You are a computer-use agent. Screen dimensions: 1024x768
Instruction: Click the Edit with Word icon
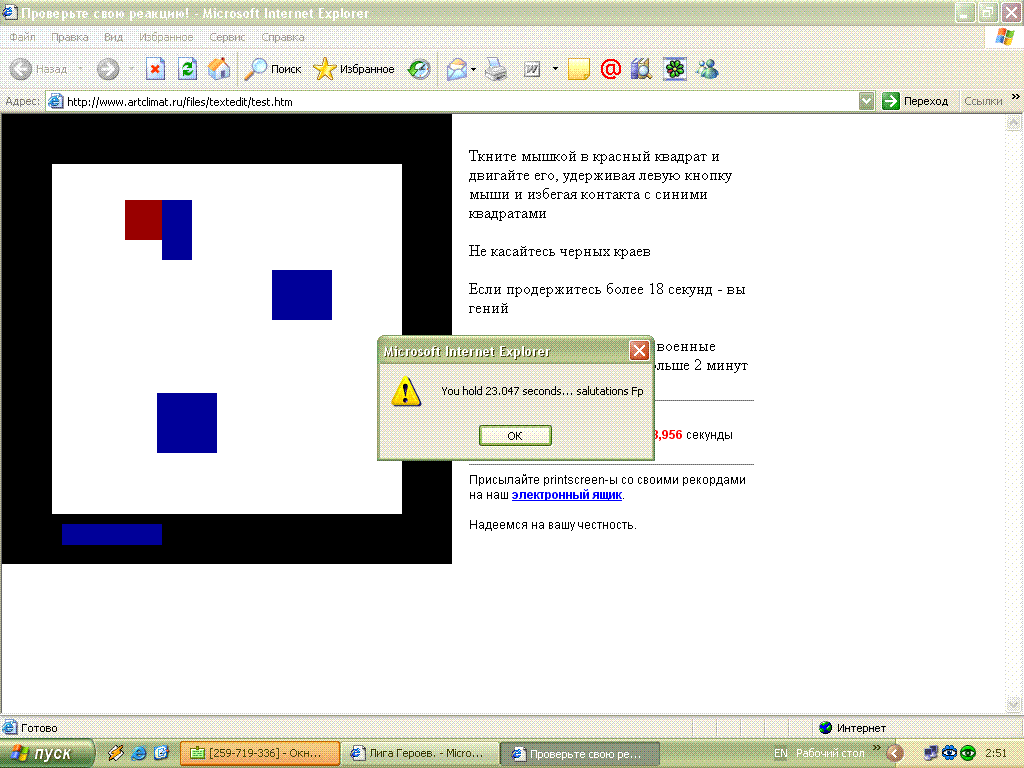click(532, 69)
